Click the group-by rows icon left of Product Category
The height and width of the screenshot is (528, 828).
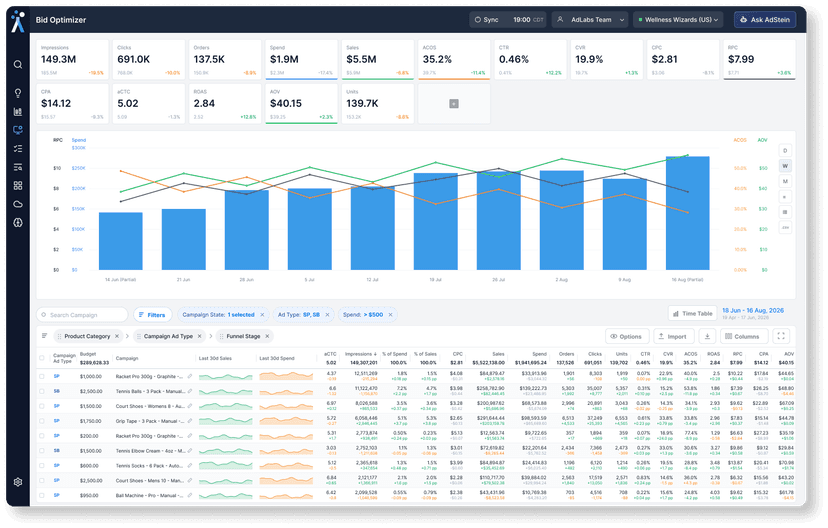click(44, 336)
